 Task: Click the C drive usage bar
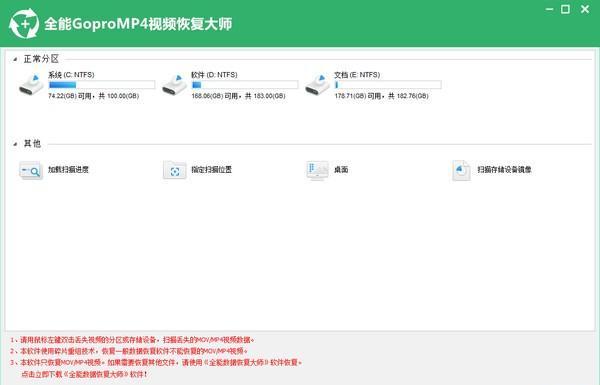coord(102,85)
